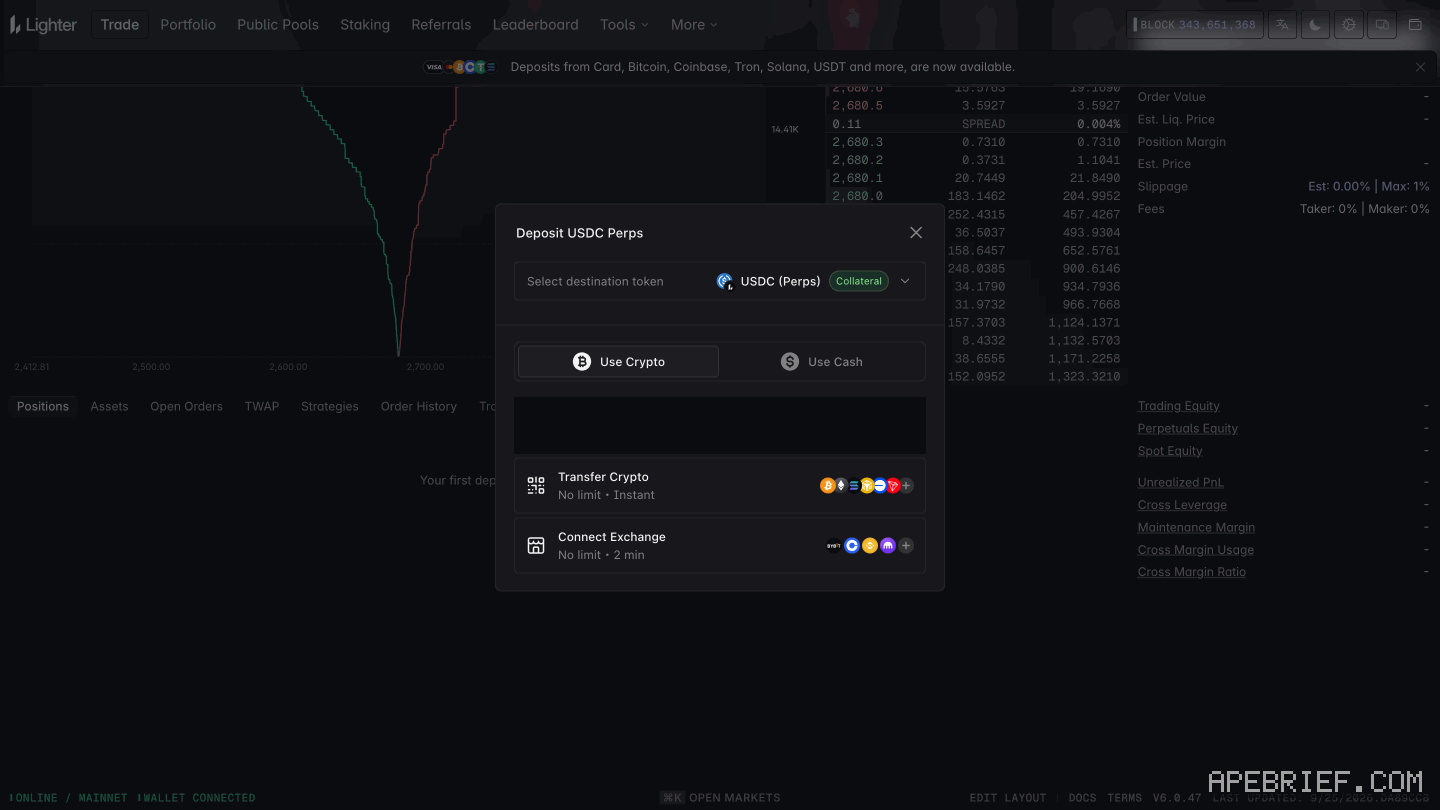
Task: Dismiss the deposits announcement banner
Action: click(1420, 67)
